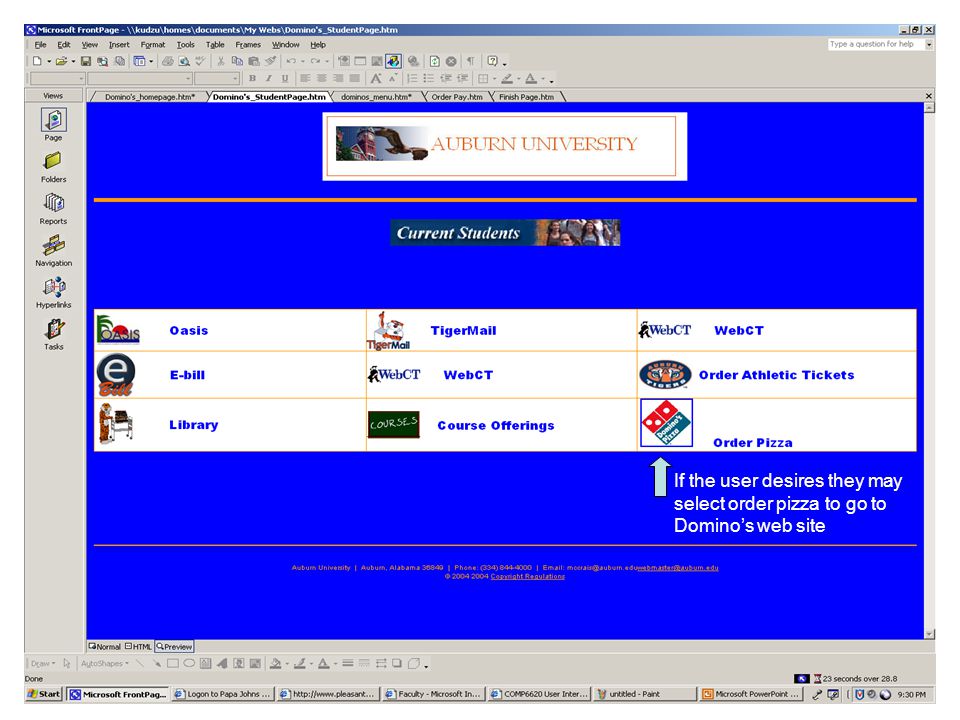The height and width of the screenshot is (720, 960).
Task: Toggle Italic formatting
Action: (269, 78)
